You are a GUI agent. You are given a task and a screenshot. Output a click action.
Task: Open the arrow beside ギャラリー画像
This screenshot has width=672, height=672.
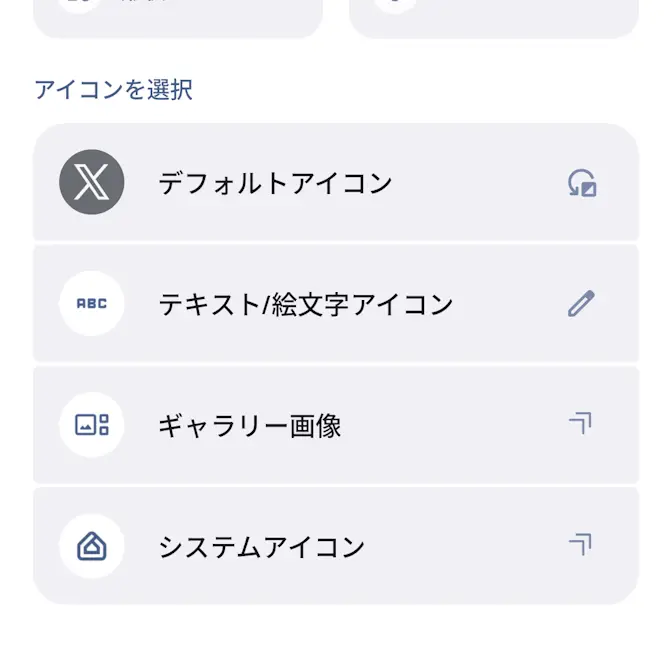tap(580, 423)
